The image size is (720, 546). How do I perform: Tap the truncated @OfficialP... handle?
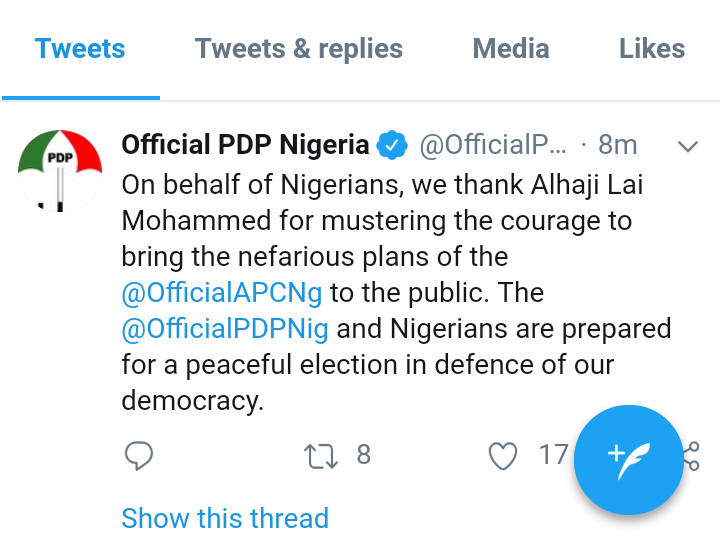492,145
